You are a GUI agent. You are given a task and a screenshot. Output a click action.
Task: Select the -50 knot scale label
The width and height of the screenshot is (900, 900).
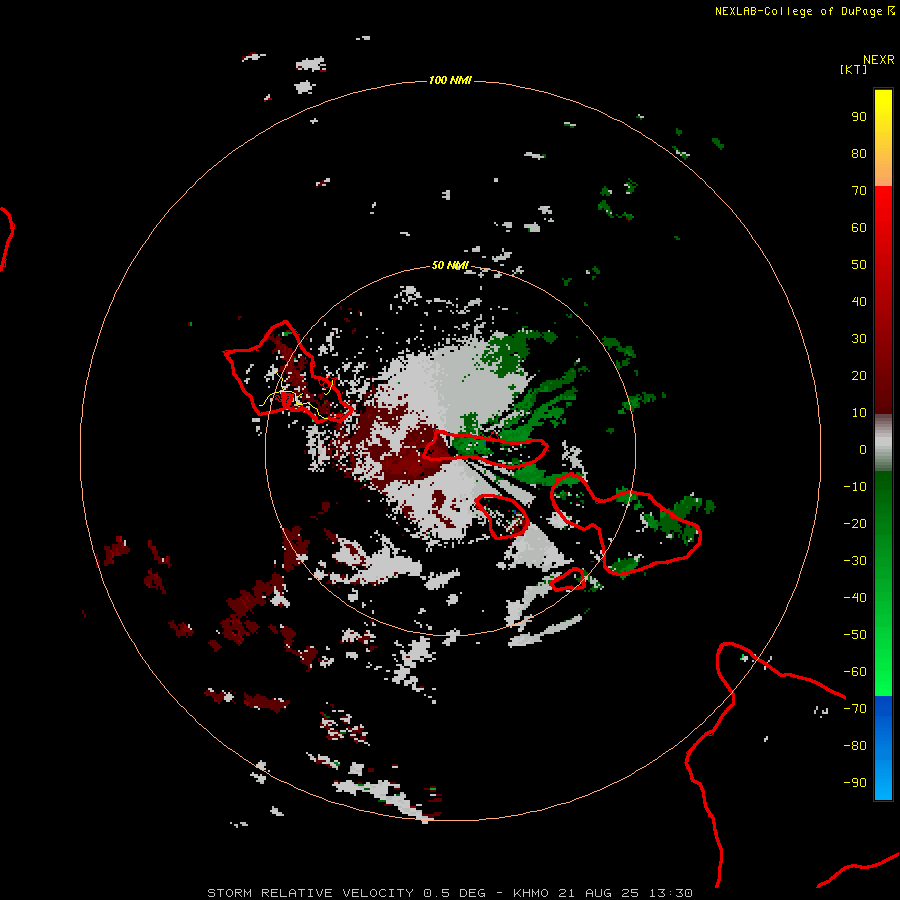(855, 635)
